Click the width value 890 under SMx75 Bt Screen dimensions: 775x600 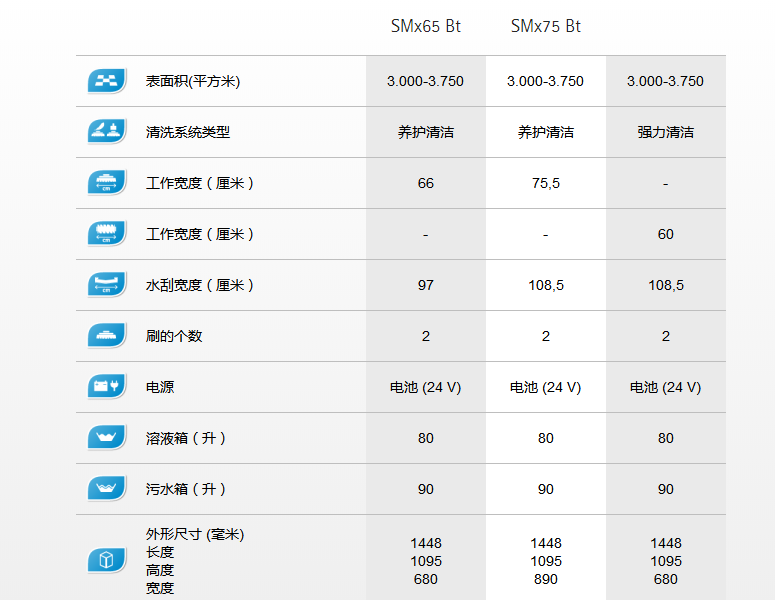tap(546, 579)
